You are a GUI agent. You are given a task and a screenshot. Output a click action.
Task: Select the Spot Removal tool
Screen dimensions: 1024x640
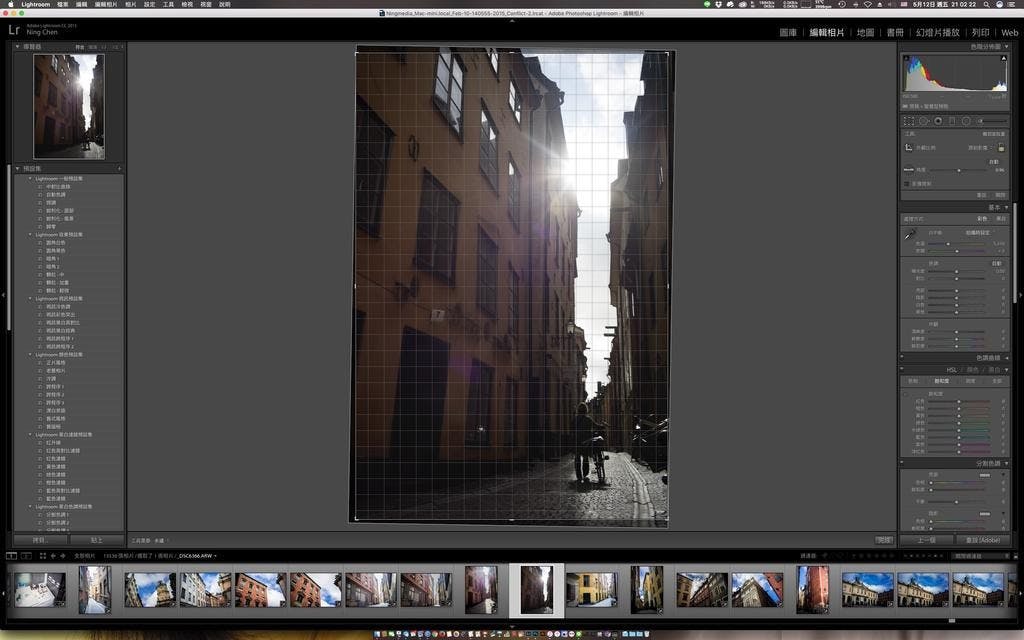pos(923,121)
